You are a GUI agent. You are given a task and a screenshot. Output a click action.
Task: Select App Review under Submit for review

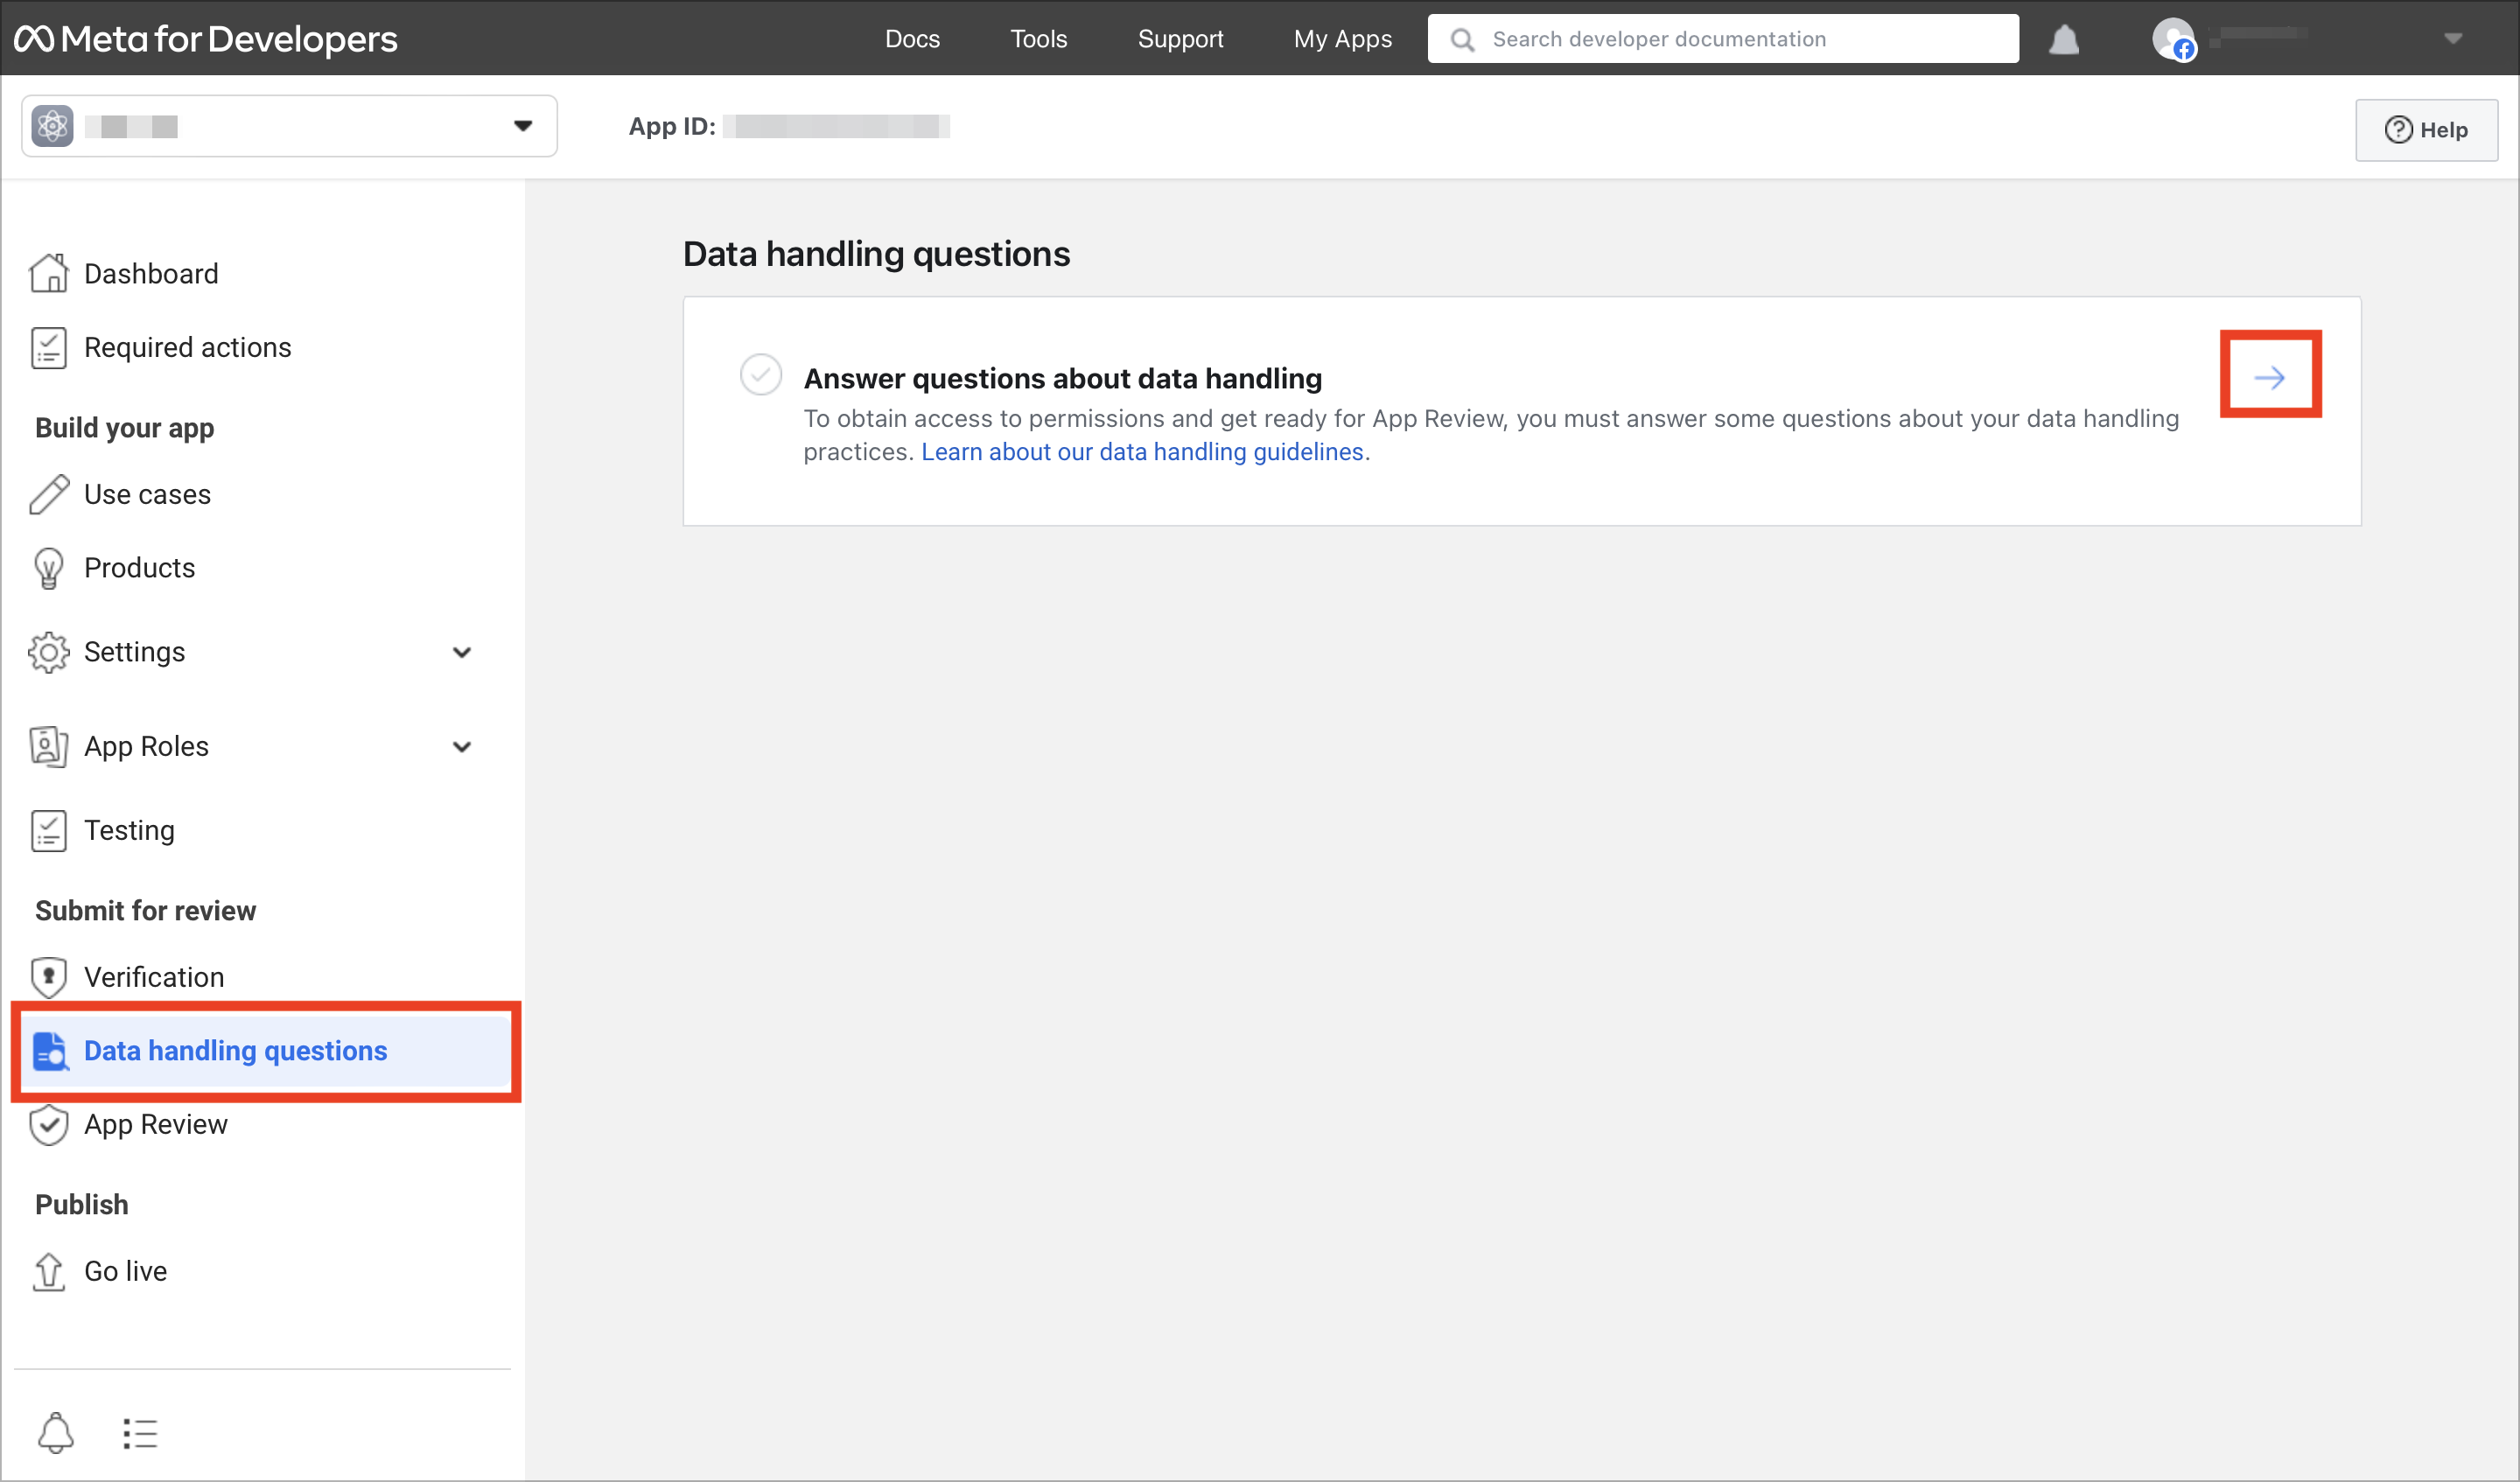pos(155,1124)
